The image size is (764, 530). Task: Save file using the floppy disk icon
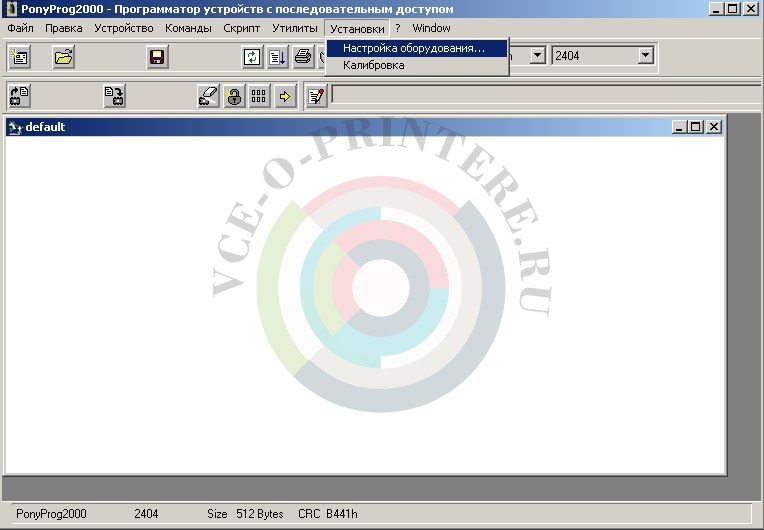coord(157,58)
